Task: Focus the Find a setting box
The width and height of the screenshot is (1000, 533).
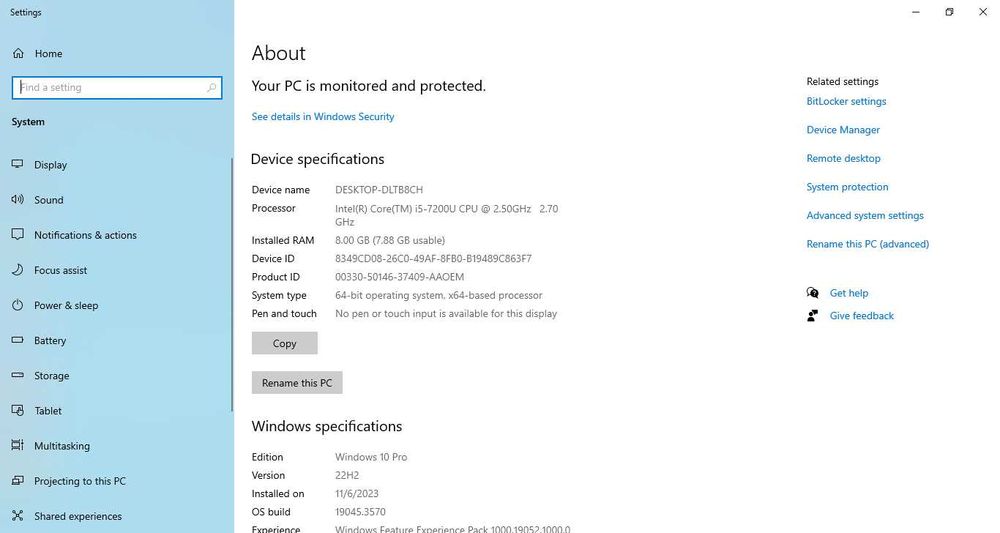Action: point(117,87)
